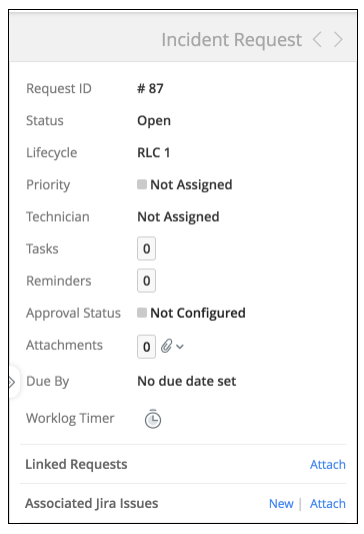Go to previous request with left arrow
The width and height of the screenshot is (364, 534).
(x=317, y=40)
